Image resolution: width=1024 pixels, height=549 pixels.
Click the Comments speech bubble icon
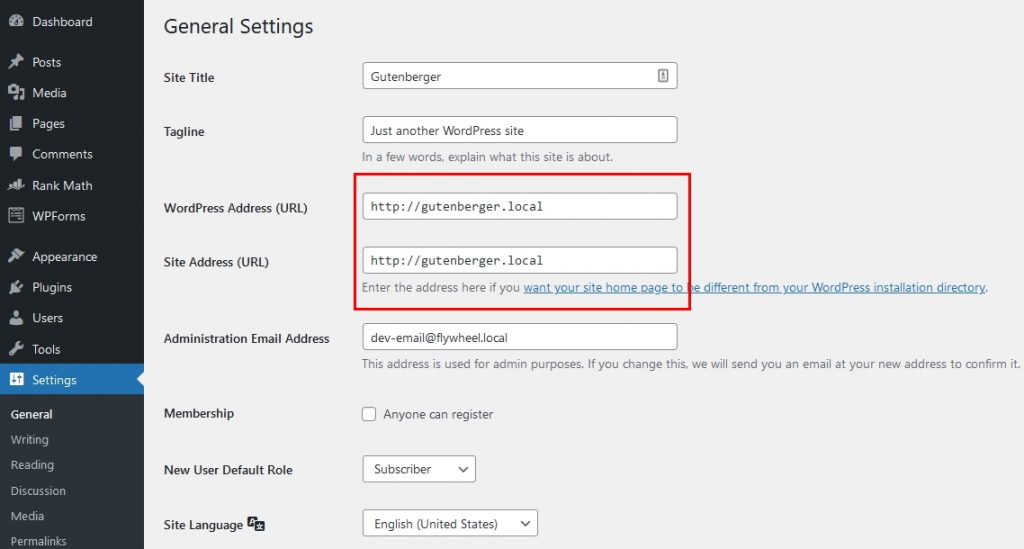coord(16,154)
